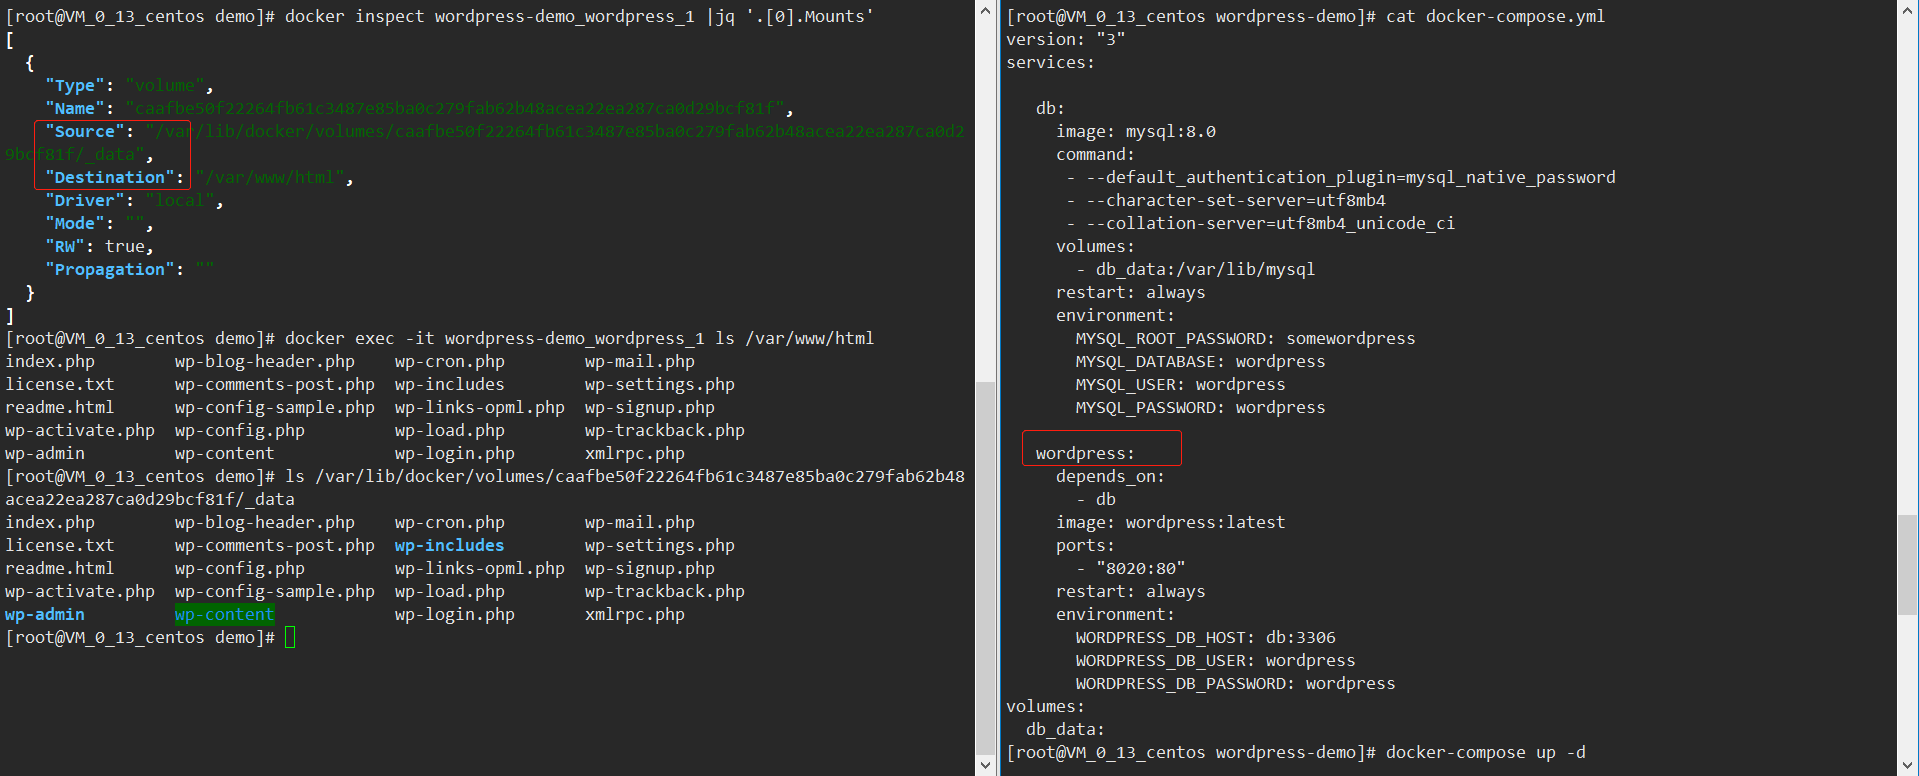Screen dimensions: 1919x776
Task: Click the docker-compose up -d command
Action: pos(1486,752)
